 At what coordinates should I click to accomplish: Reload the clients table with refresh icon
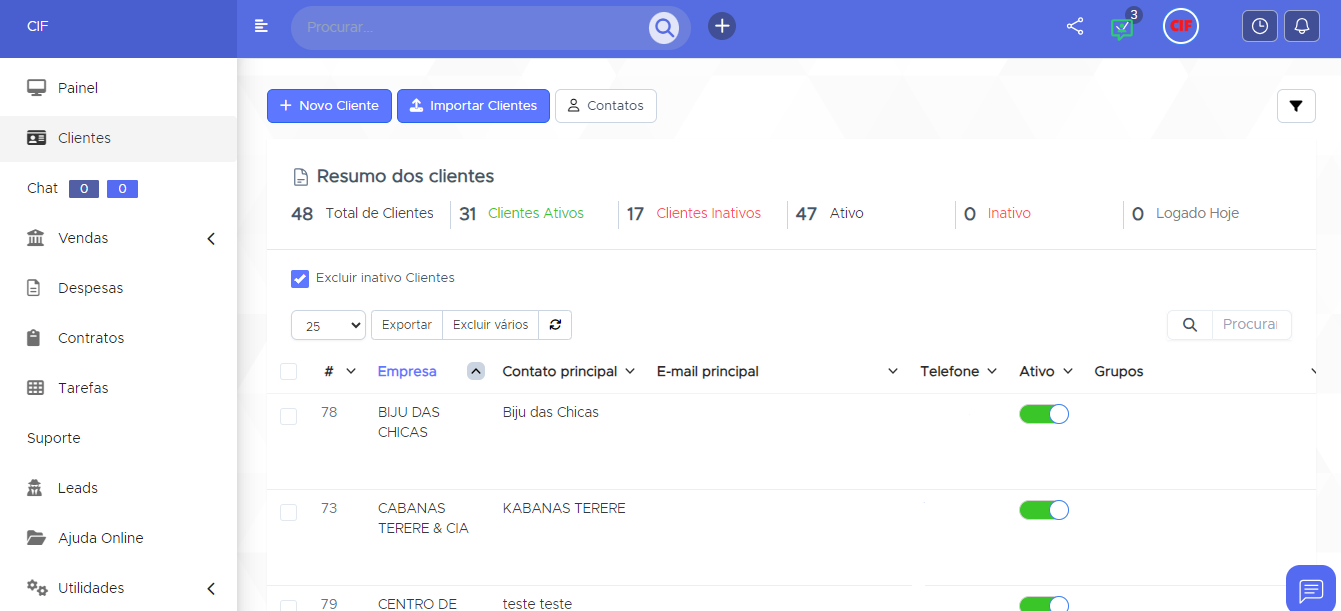[555, 325]
